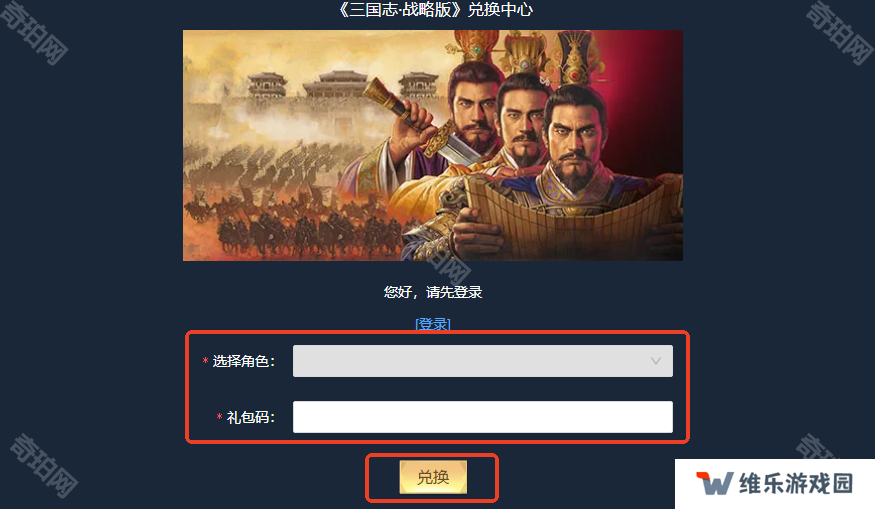Click the 您好，请先登录 prompt text

pyautogui.click(x=433, y=292)
